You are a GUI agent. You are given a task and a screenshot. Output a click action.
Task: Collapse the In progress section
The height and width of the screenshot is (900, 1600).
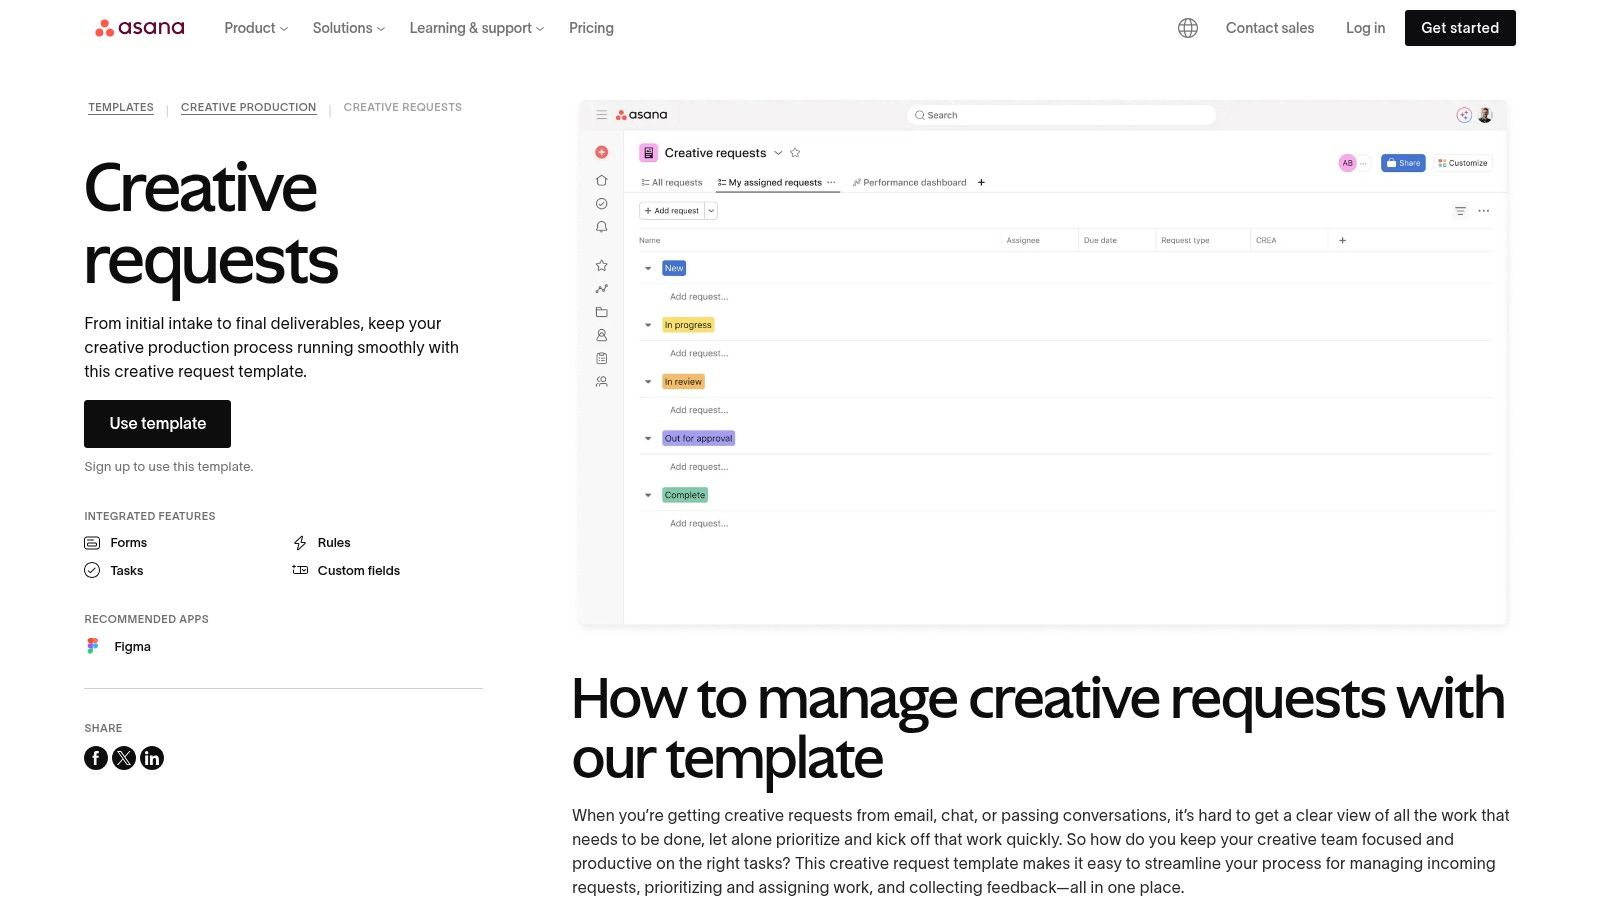pos(648,325)
